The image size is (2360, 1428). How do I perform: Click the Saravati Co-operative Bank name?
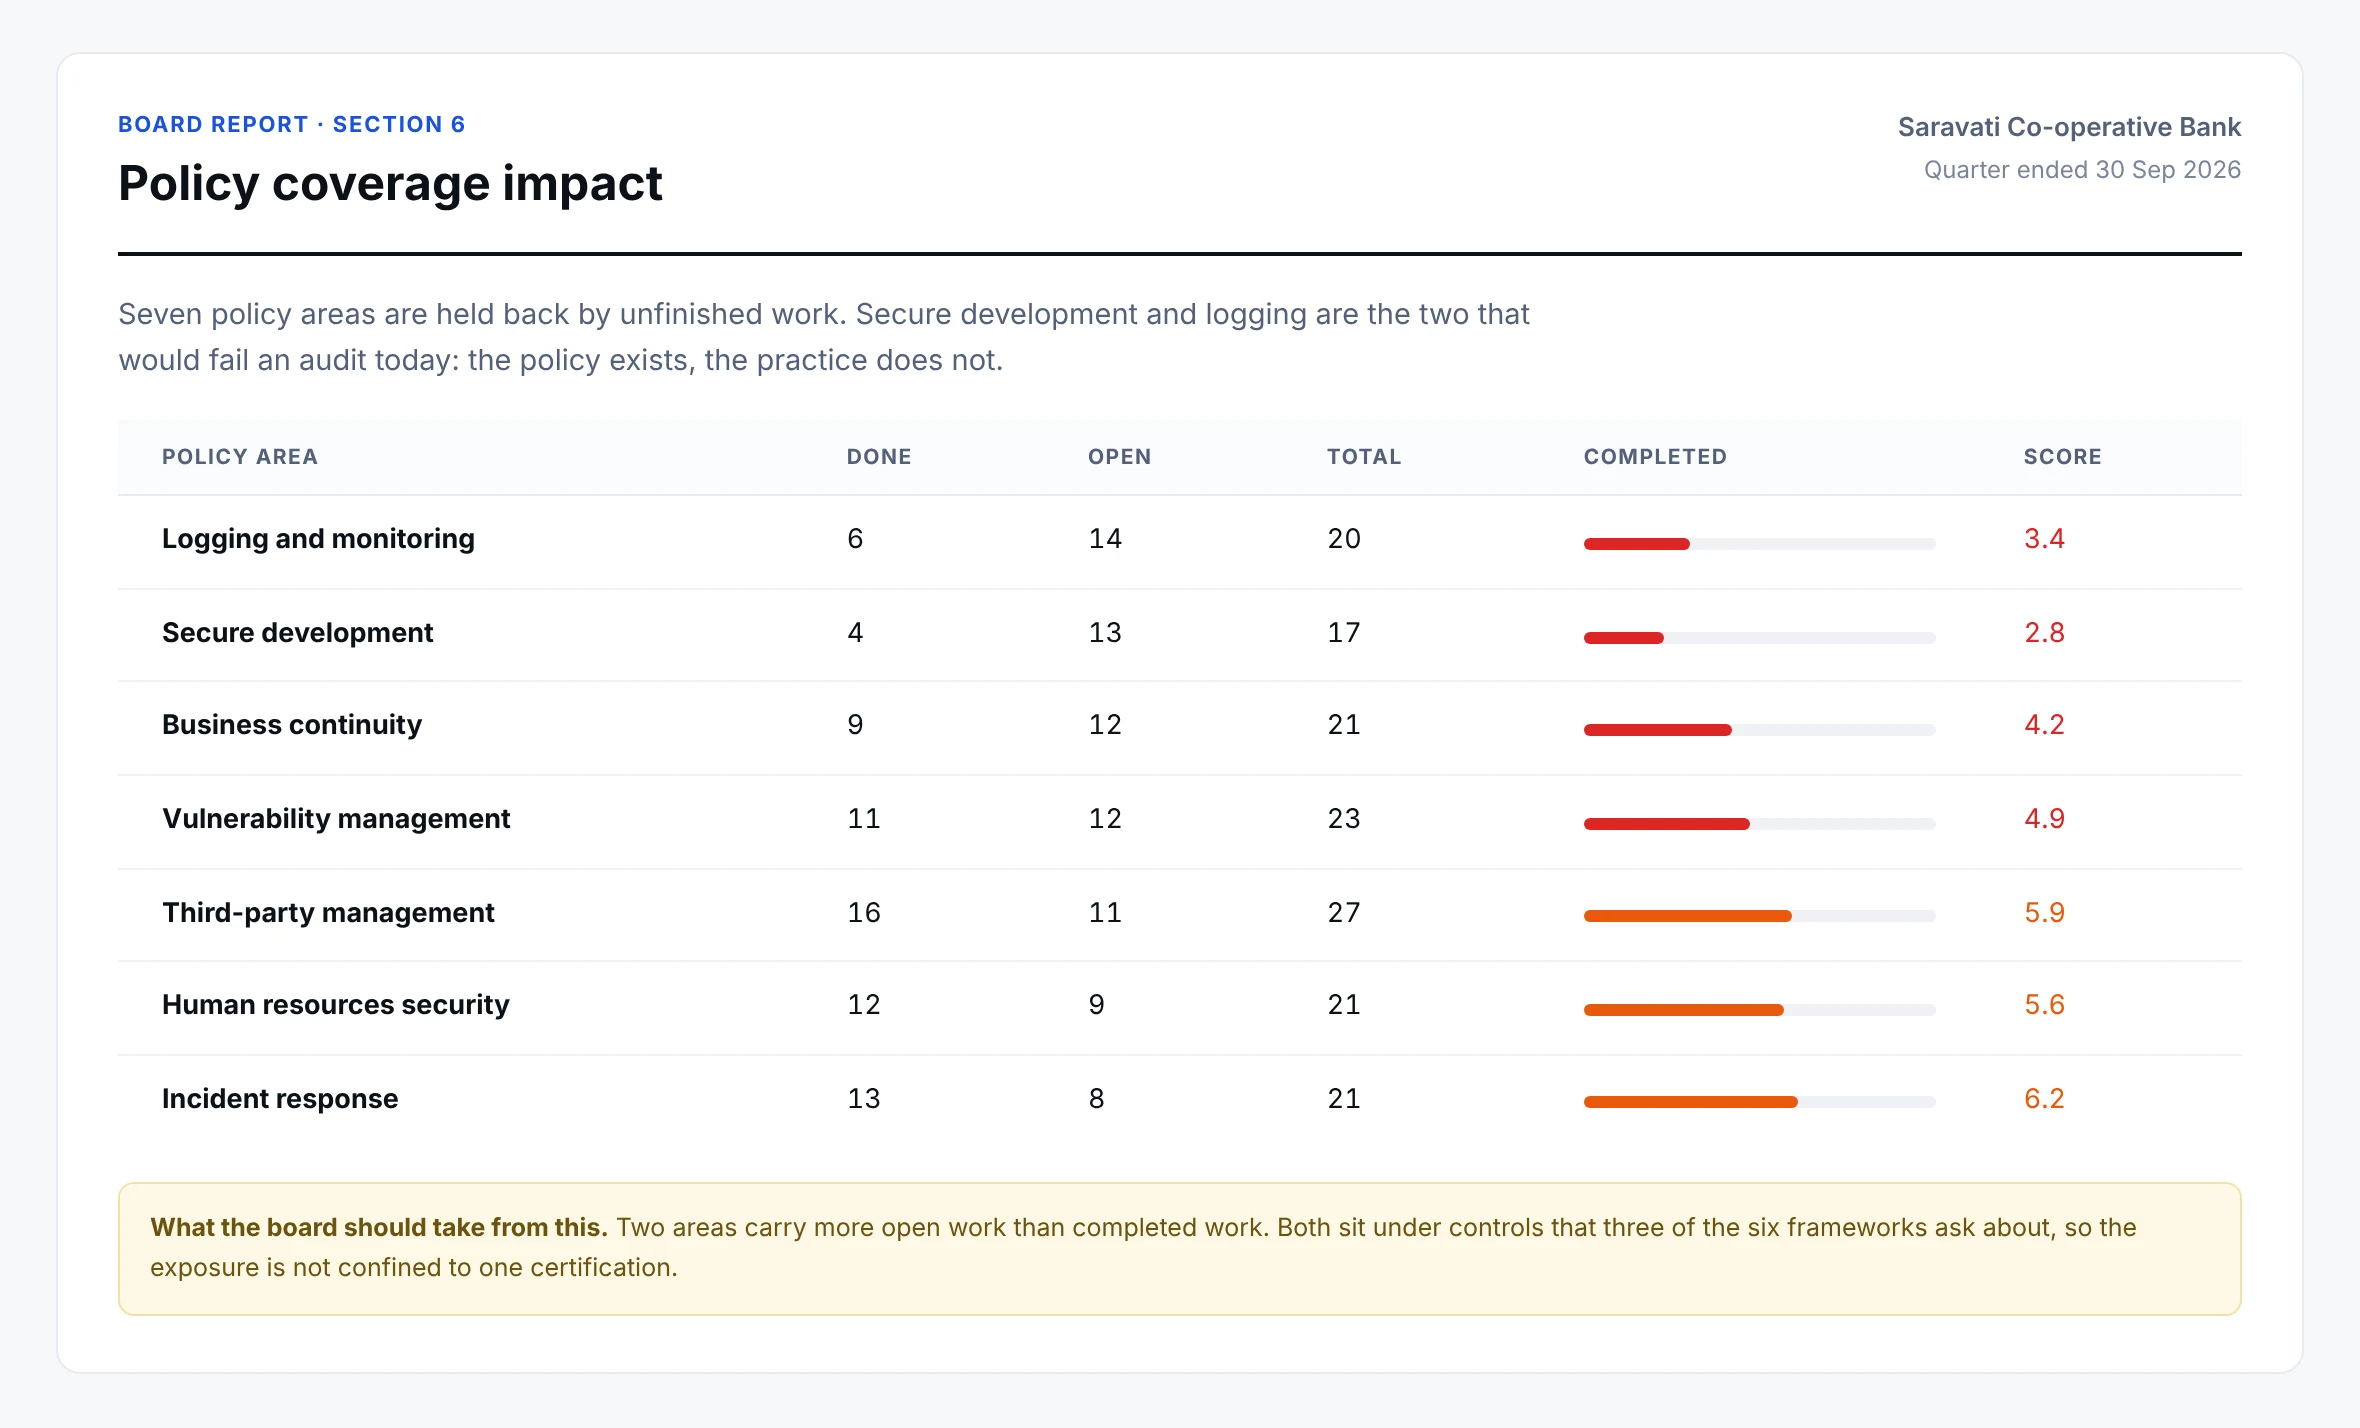tap(2069, 127)
